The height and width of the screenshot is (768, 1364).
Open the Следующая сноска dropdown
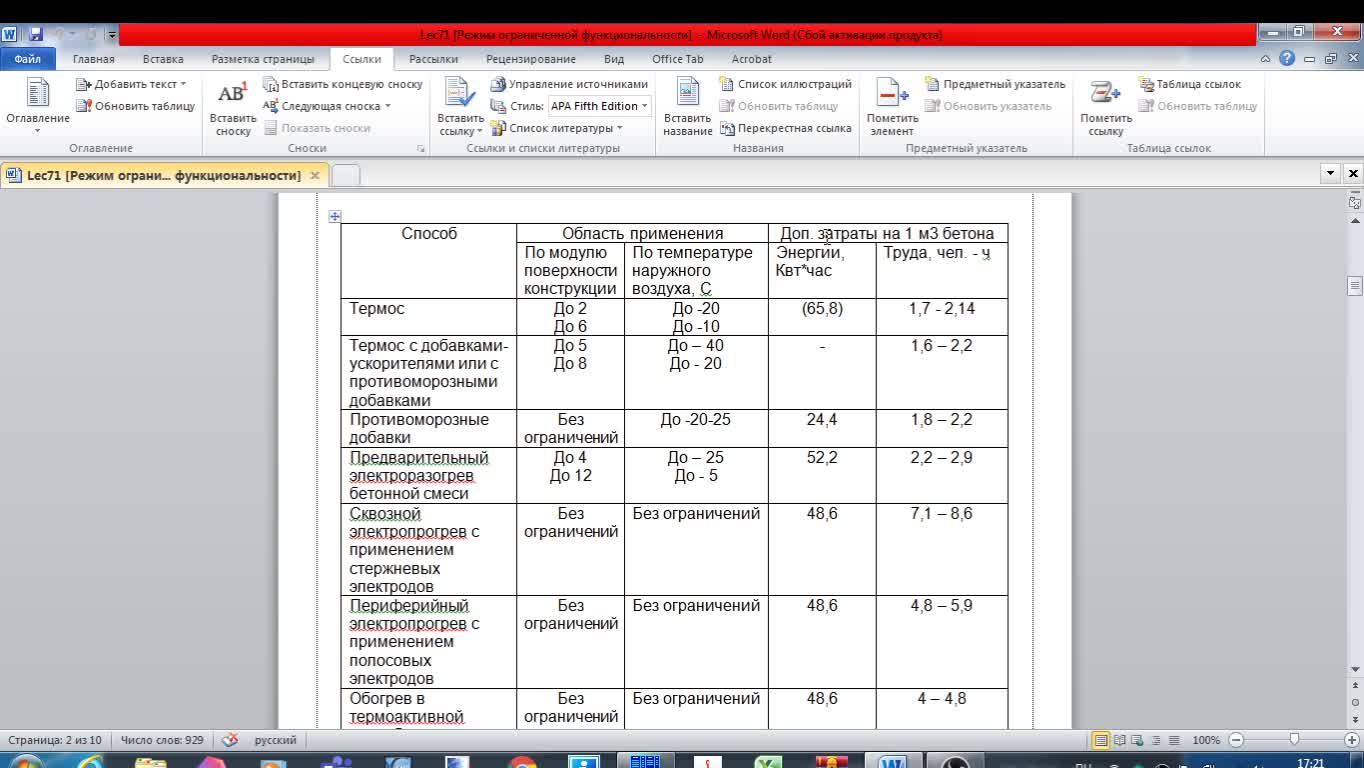[x=327, y=106]
